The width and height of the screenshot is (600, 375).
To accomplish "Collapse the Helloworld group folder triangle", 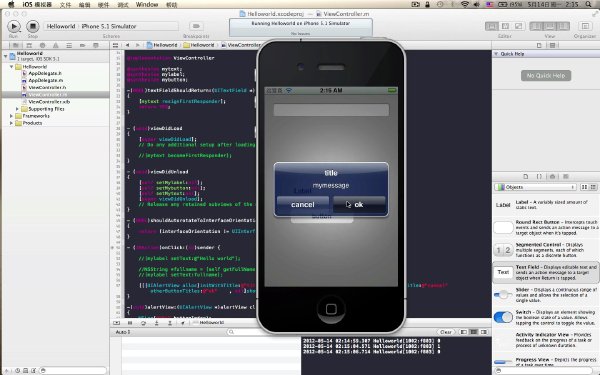I will click(x=11, y=67).
